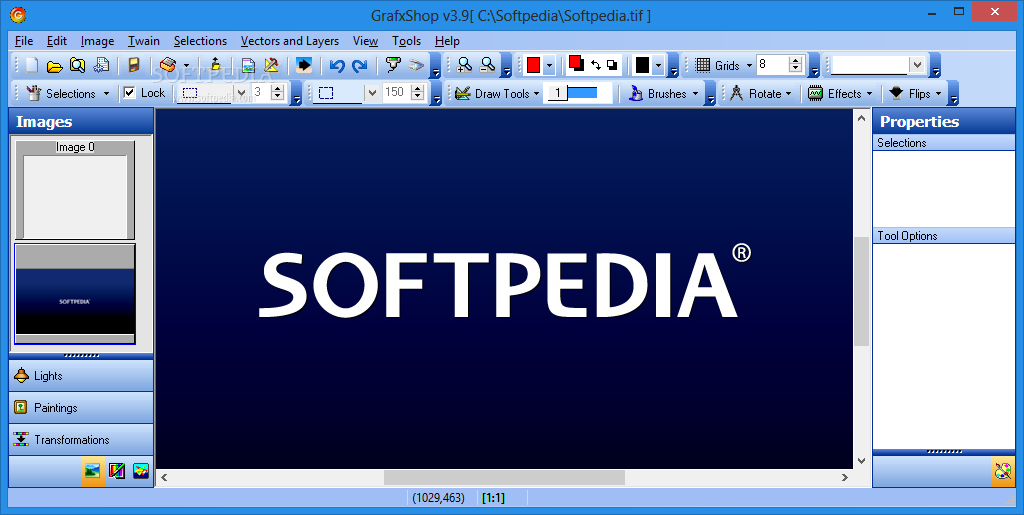1024x515 pixels.
Task: Open the Selections menu in menu bar
Action: click(200, 40)
